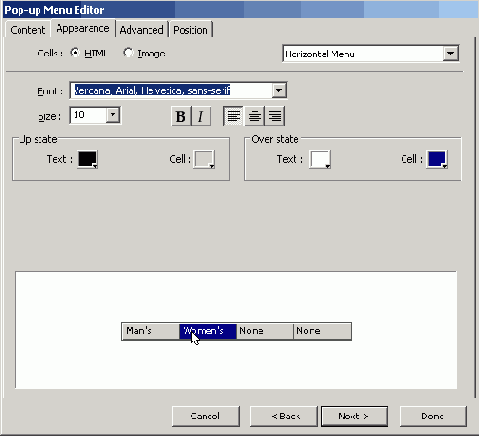The image size is (479, 436).
Task: Click the Men's cell in the preview
Action: (x=151, y=331)
